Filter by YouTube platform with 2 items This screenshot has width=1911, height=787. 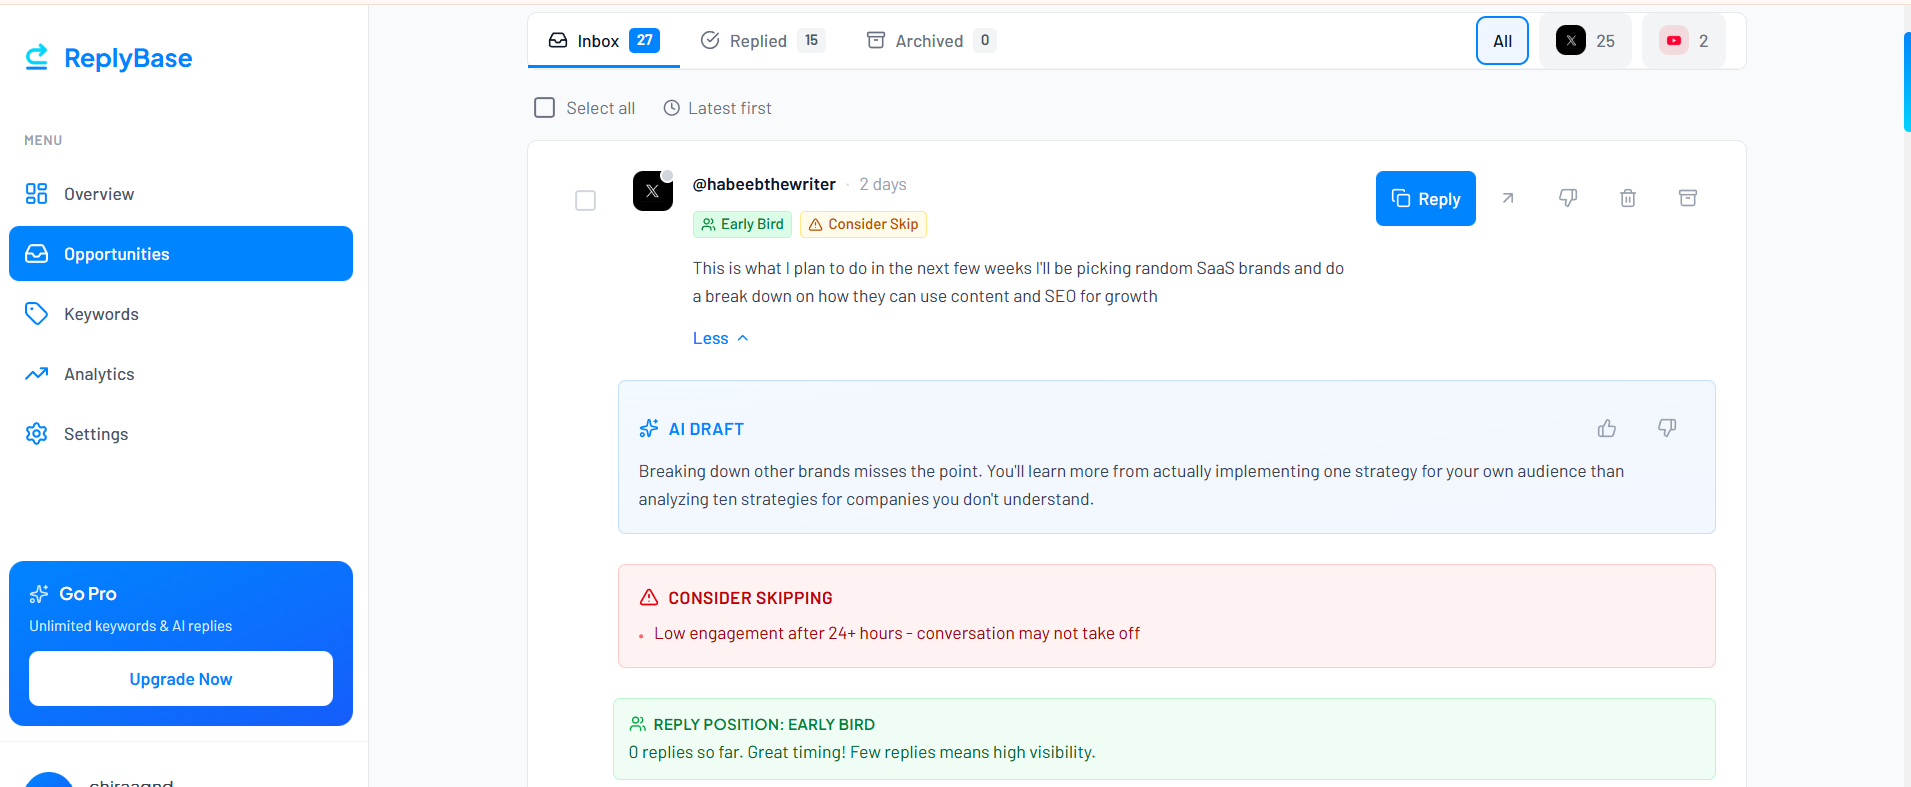pyautogui.click(x=1684, y=41)
